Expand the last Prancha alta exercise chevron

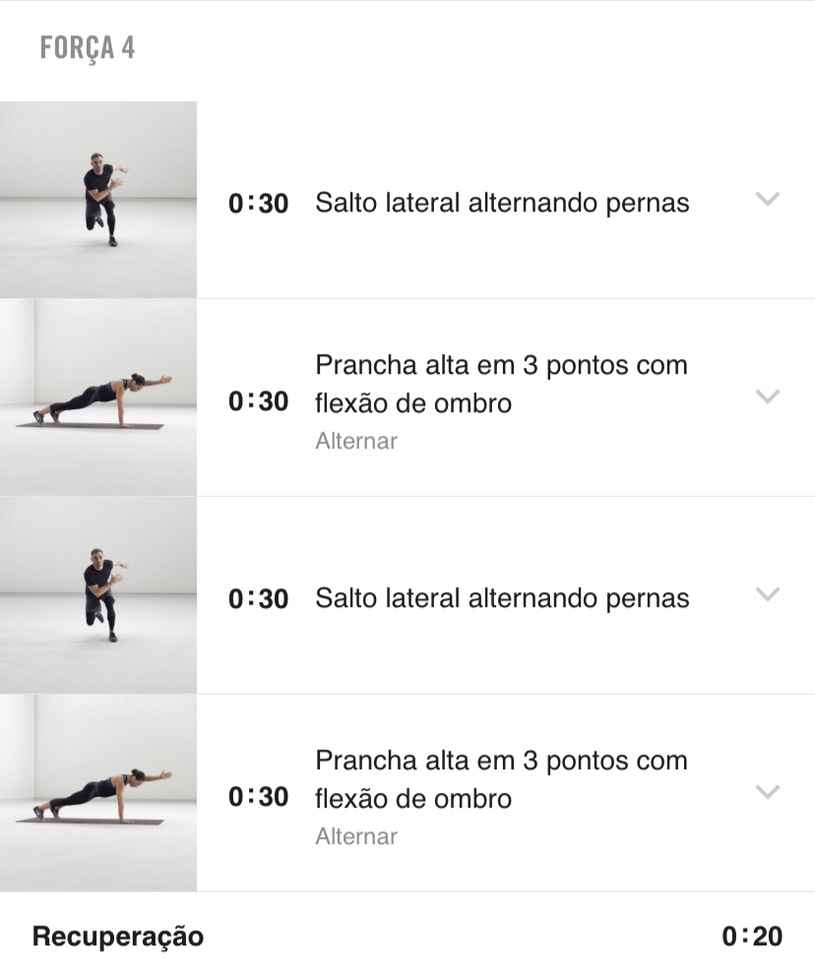coord(767,793)
